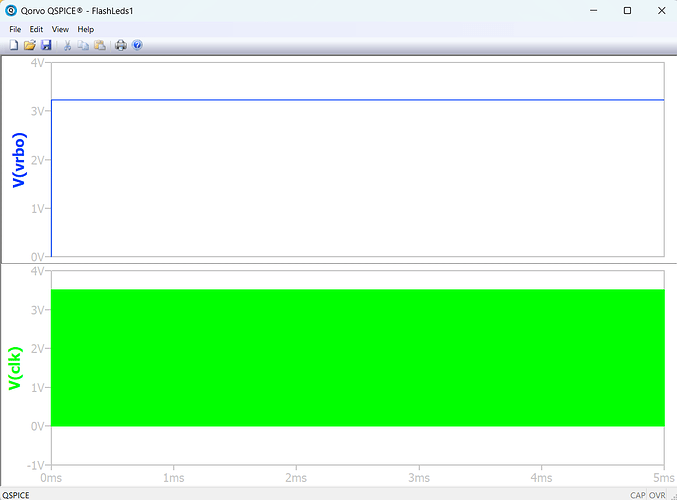The image size is (677, 500).
Task: Click the 0ms time axis label
Action: [51, 478]
